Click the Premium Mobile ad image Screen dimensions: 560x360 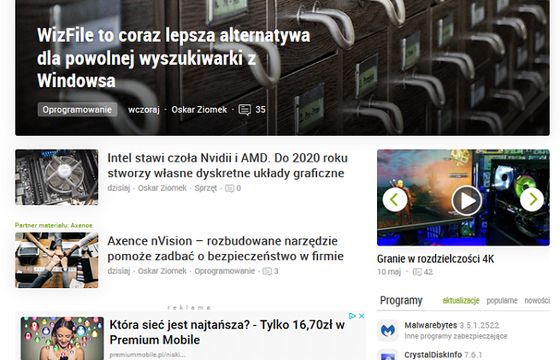pos(62,338)
